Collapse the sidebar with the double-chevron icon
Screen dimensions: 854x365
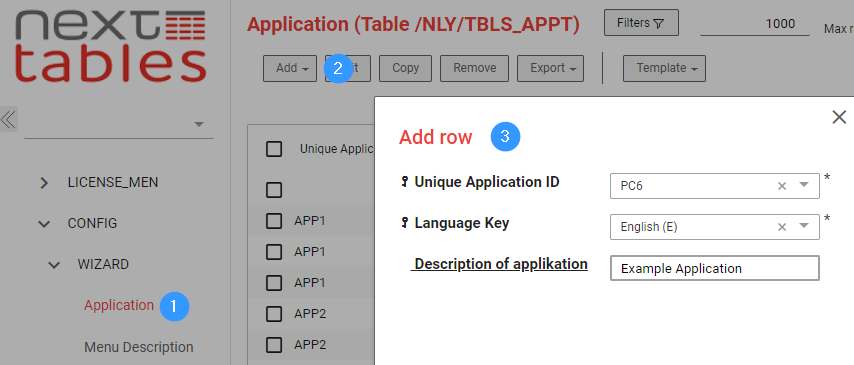(9, 119)
